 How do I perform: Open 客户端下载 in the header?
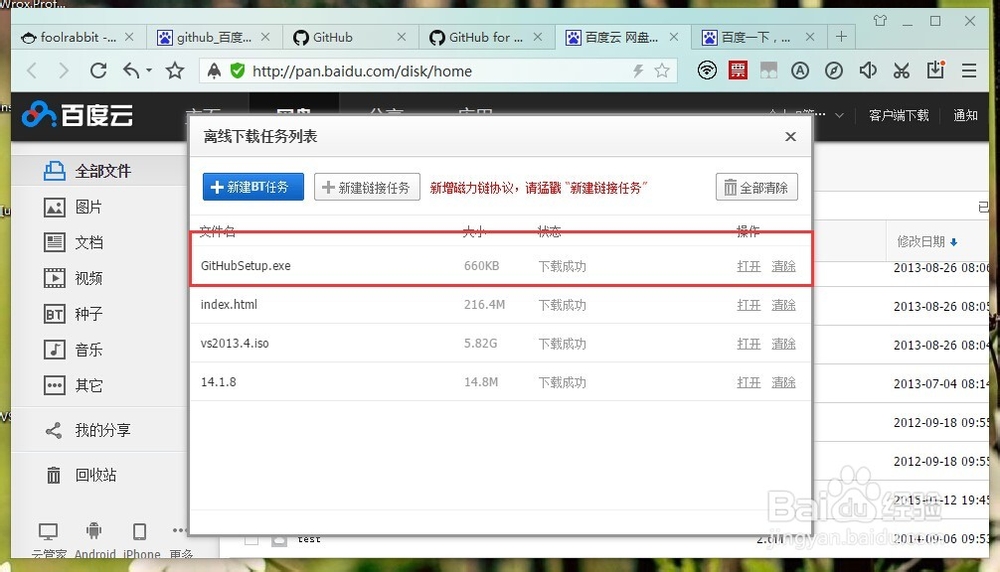[x=899, y=115]
